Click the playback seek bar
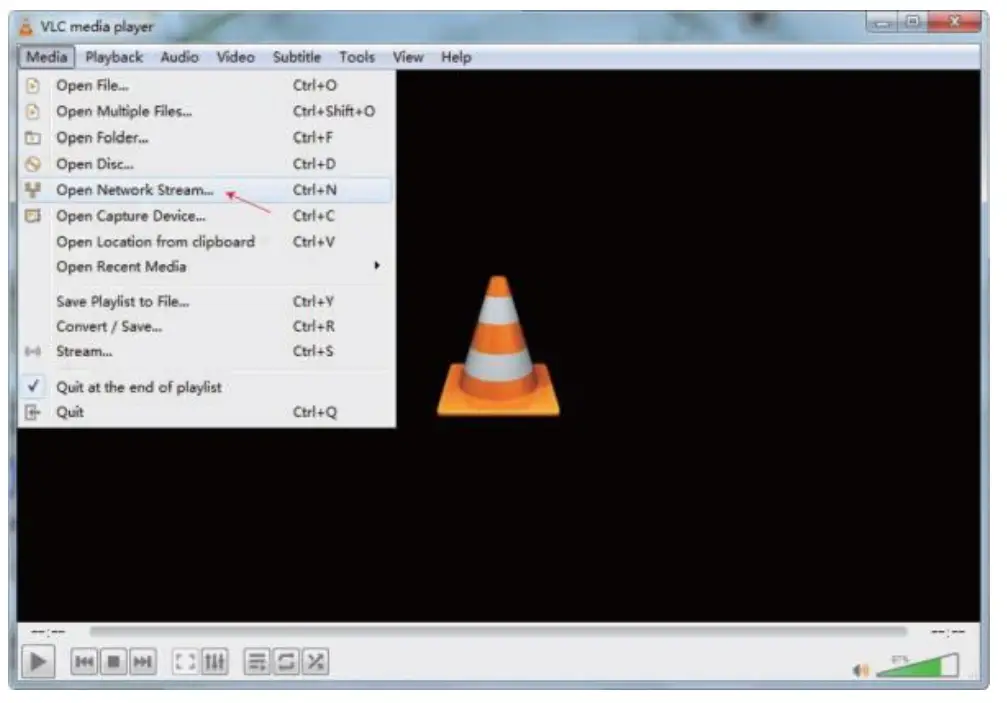1007x703 pixels. pos(498,632)
